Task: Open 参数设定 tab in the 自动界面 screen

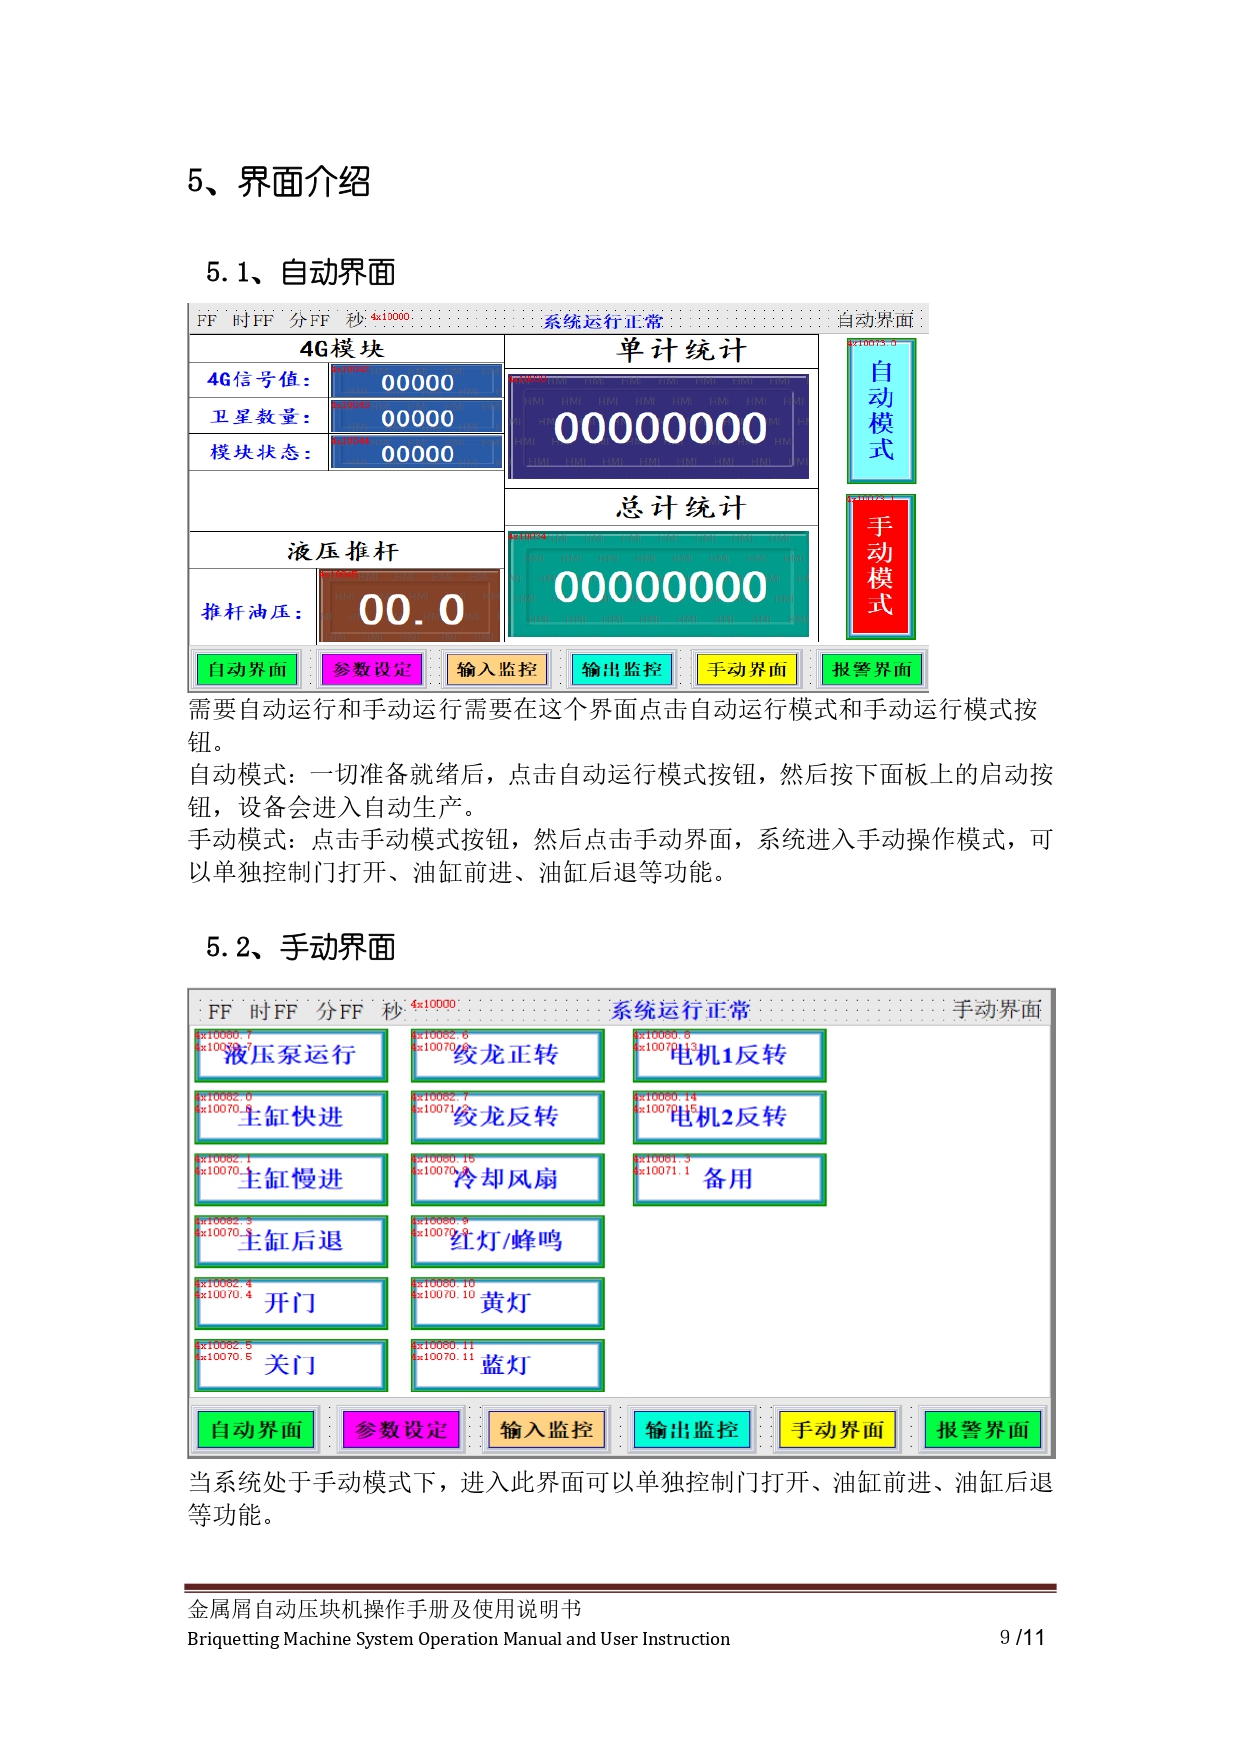Action: pyautogui.click(x=372, y=669)
